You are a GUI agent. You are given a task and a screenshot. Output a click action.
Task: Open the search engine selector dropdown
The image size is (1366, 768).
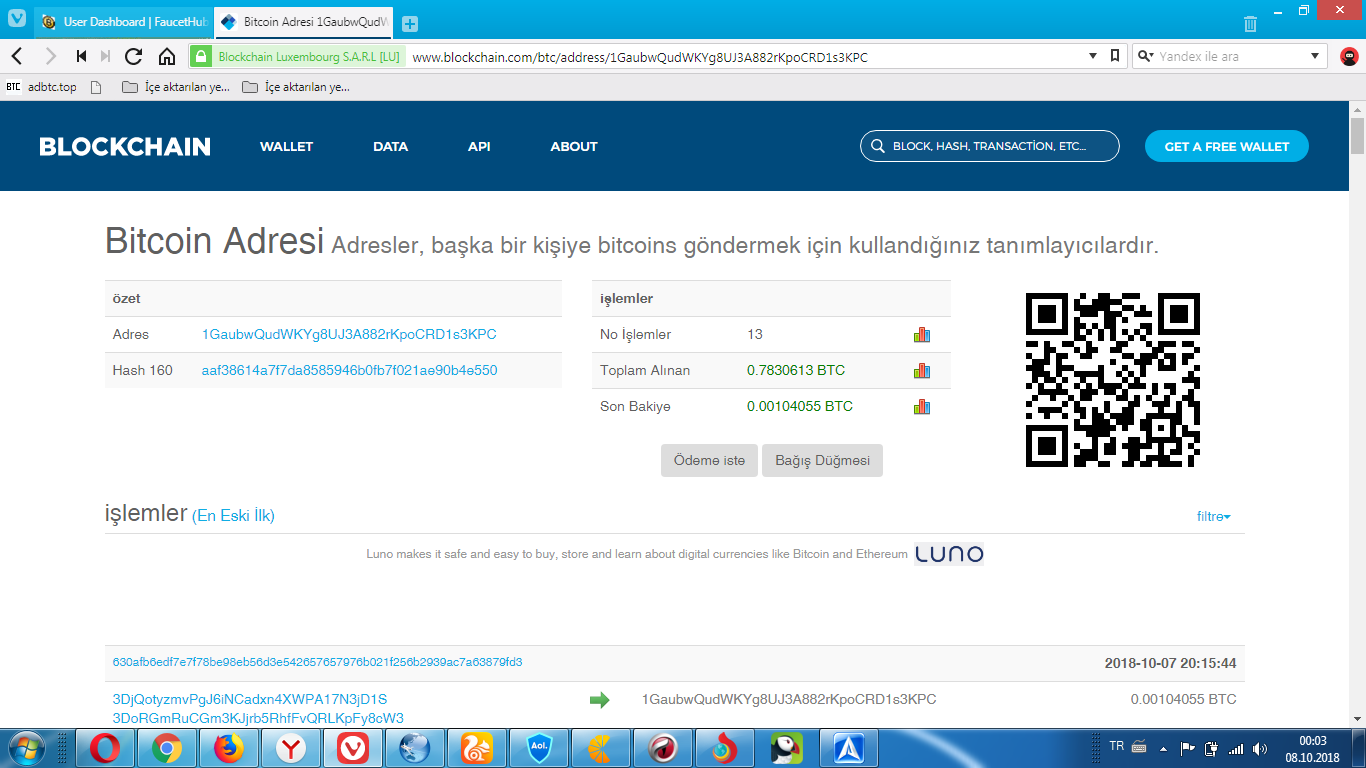click(x=1146, y=57)
